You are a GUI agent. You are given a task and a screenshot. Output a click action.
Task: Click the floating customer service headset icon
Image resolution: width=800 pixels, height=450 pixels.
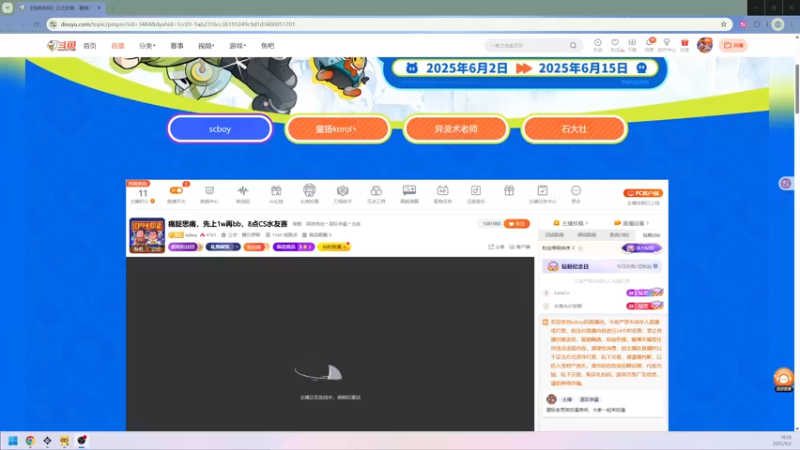784,380
